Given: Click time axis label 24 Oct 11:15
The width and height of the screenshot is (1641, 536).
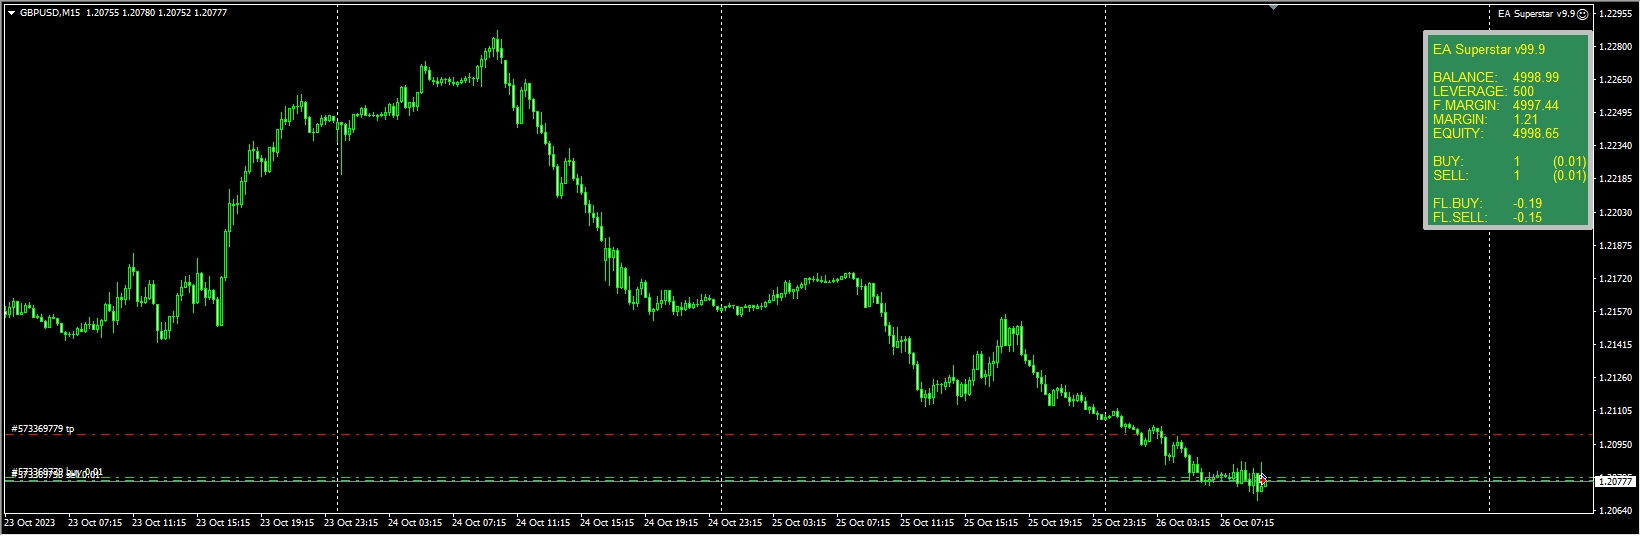Looking at the screenshot, I should click(x=543, y=523).
